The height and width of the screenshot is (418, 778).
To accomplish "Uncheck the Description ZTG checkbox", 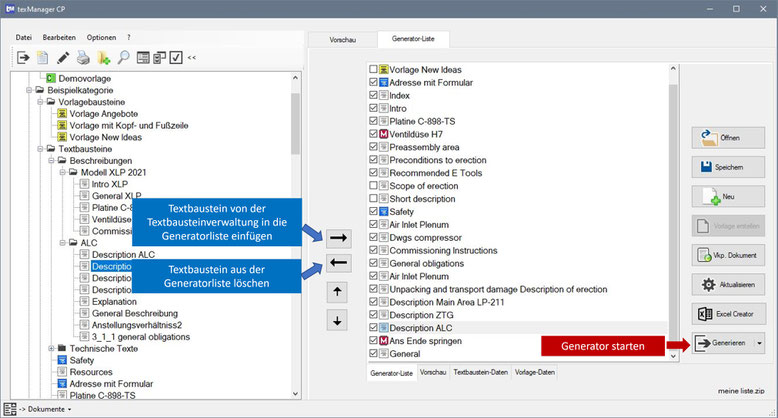I will (x=373, y=314).
